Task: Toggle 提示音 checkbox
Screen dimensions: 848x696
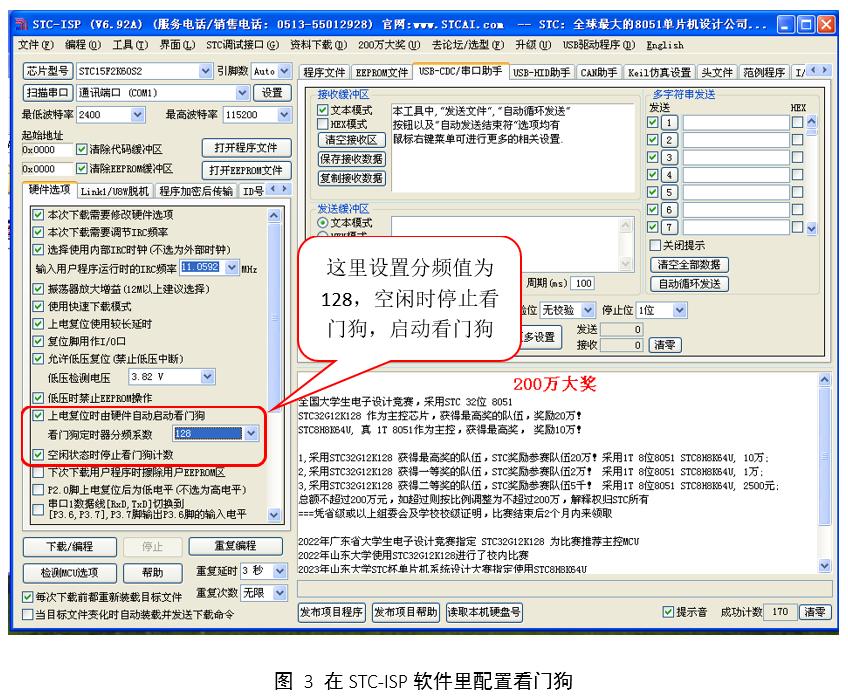Action: (x=668, y=612)
